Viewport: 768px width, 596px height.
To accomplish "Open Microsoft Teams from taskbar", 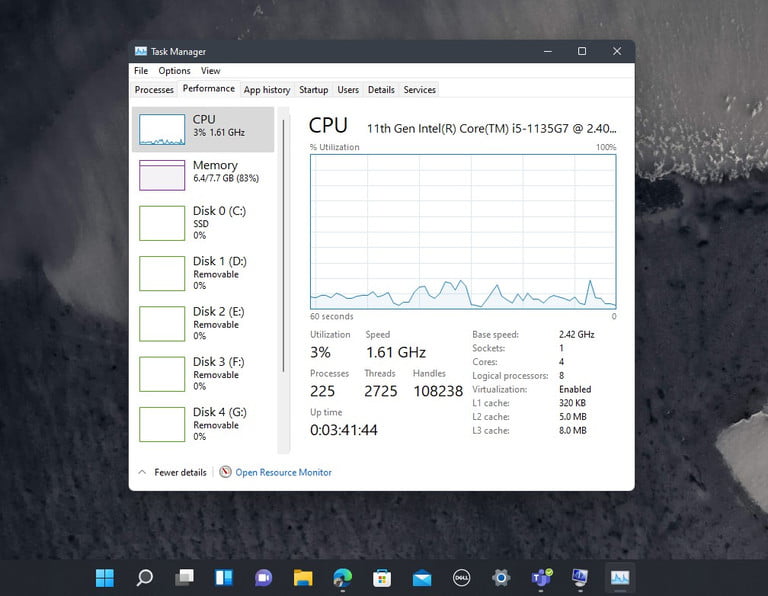I will (x=541, y=578).
